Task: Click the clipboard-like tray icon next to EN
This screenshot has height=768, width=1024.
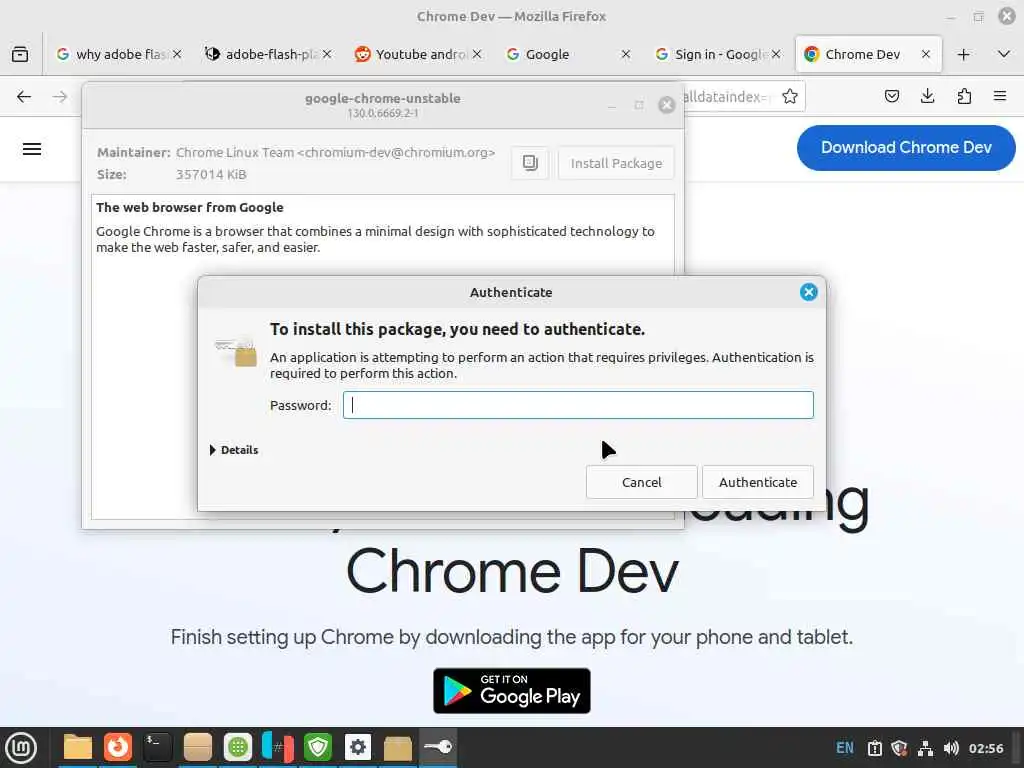Action: [874, 748]
